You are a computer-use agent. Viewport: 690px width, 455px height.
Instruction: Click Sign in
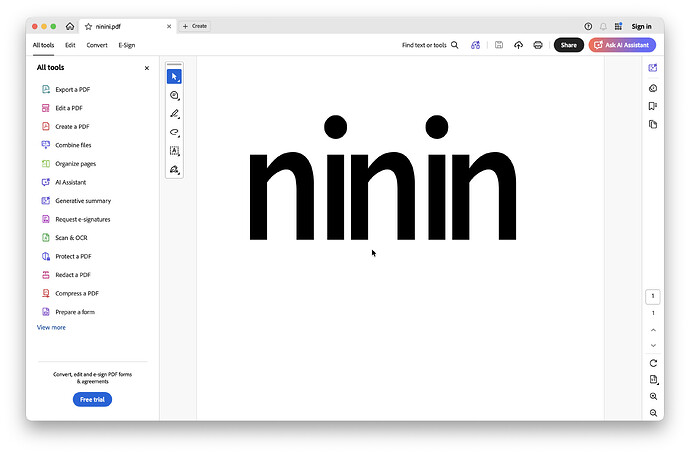642,26
